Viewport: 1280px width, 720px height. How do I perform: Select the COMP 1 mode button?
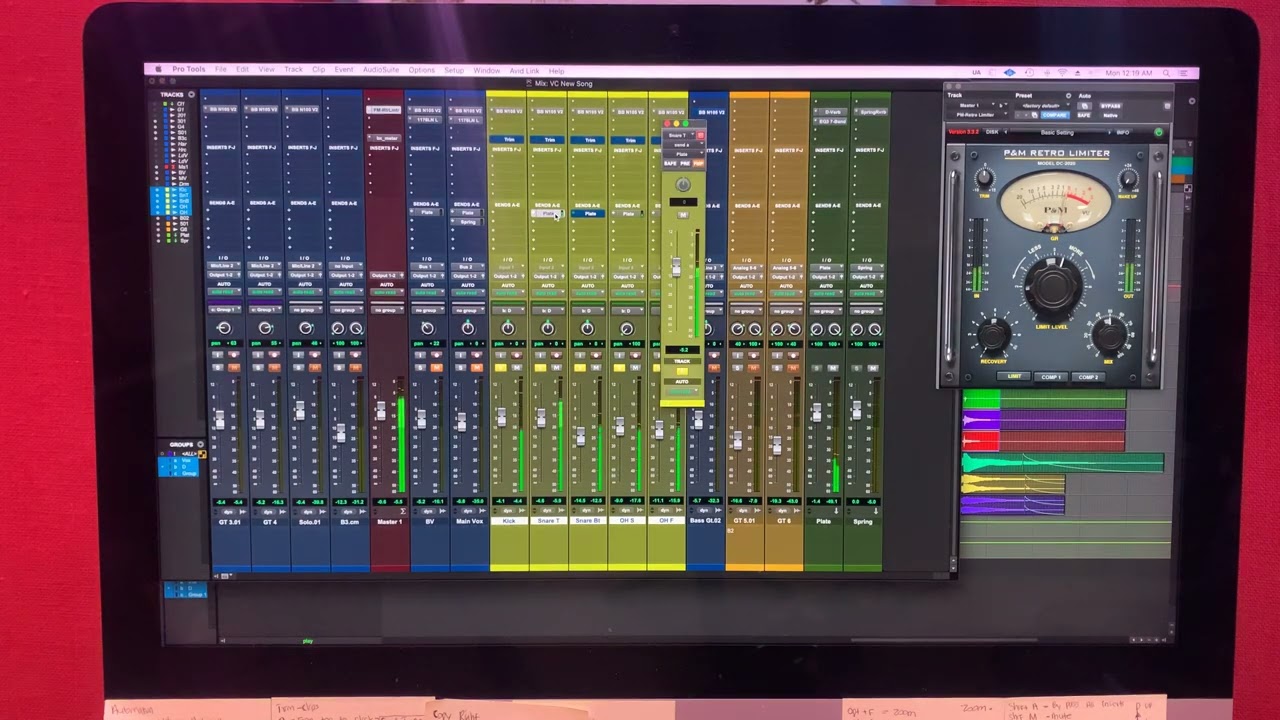tap(1051, 377)
